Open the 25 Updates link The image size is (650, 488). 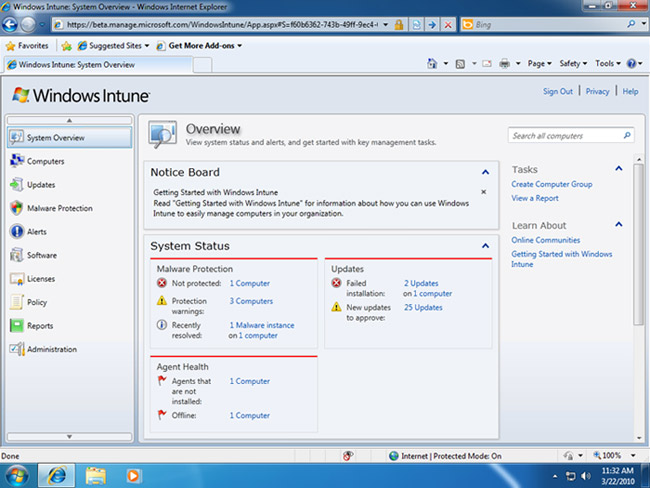[x=422, y=307]
